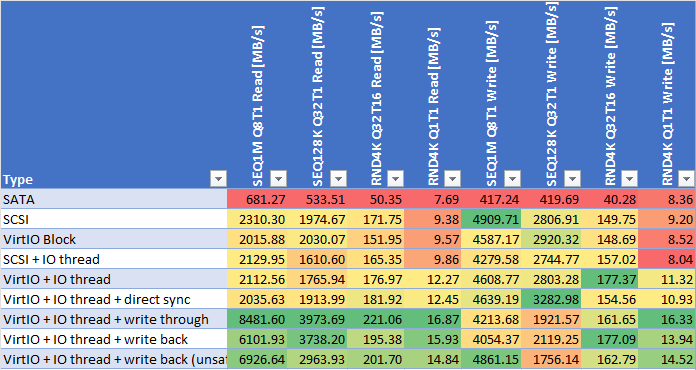
Task: Click cell with value 681.27
Action: click(x=257, y=199)
